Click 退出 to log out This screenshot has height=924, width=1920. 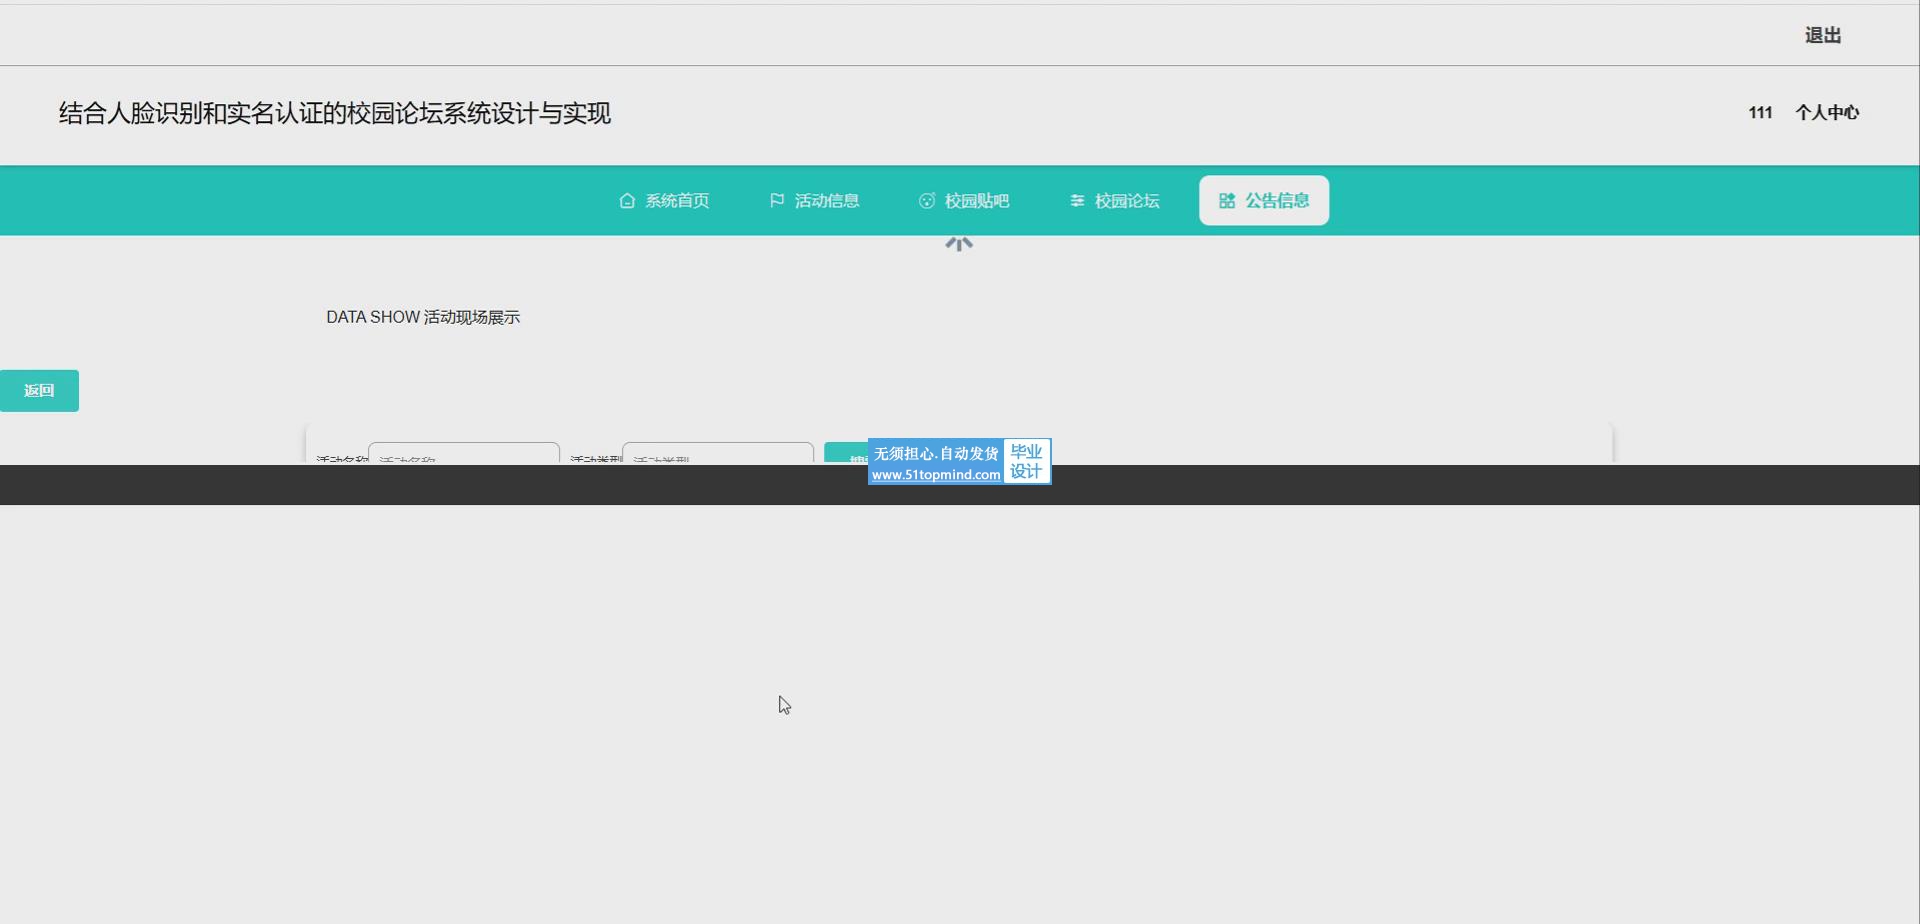pos(1823,35)
